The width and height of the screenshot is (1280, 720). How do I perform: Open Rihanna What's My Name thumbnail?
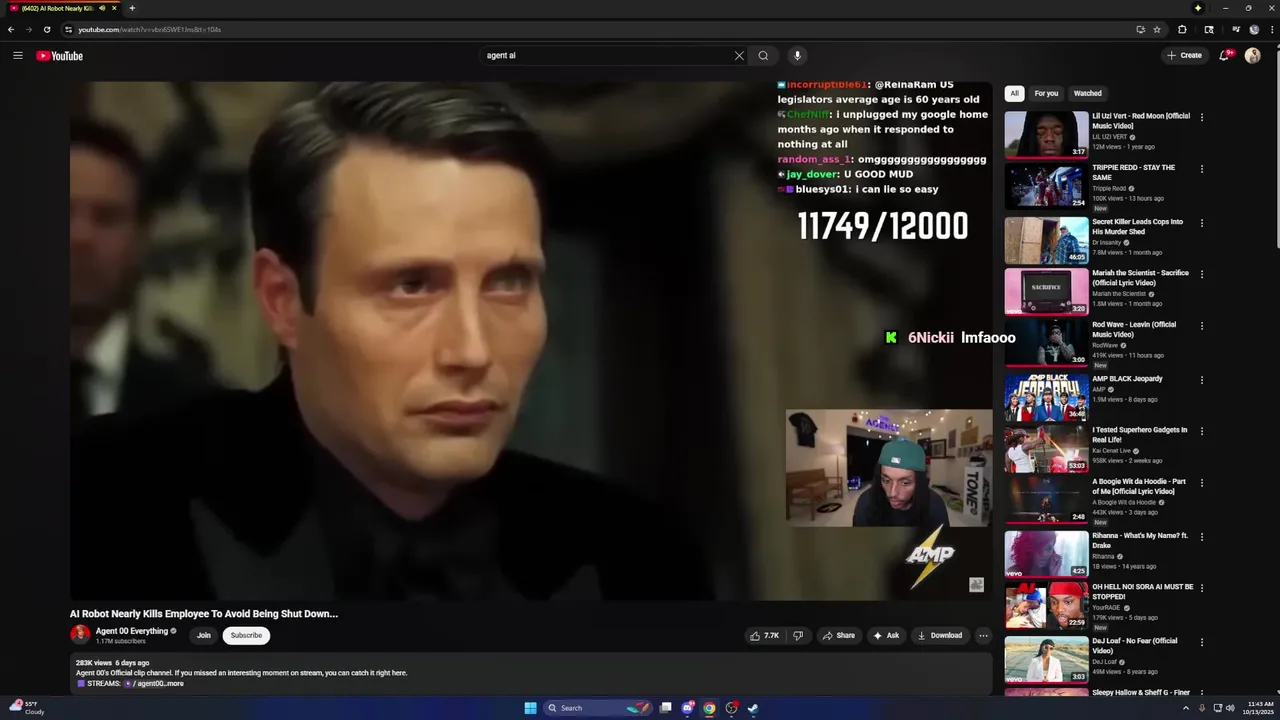[1046, 554]
